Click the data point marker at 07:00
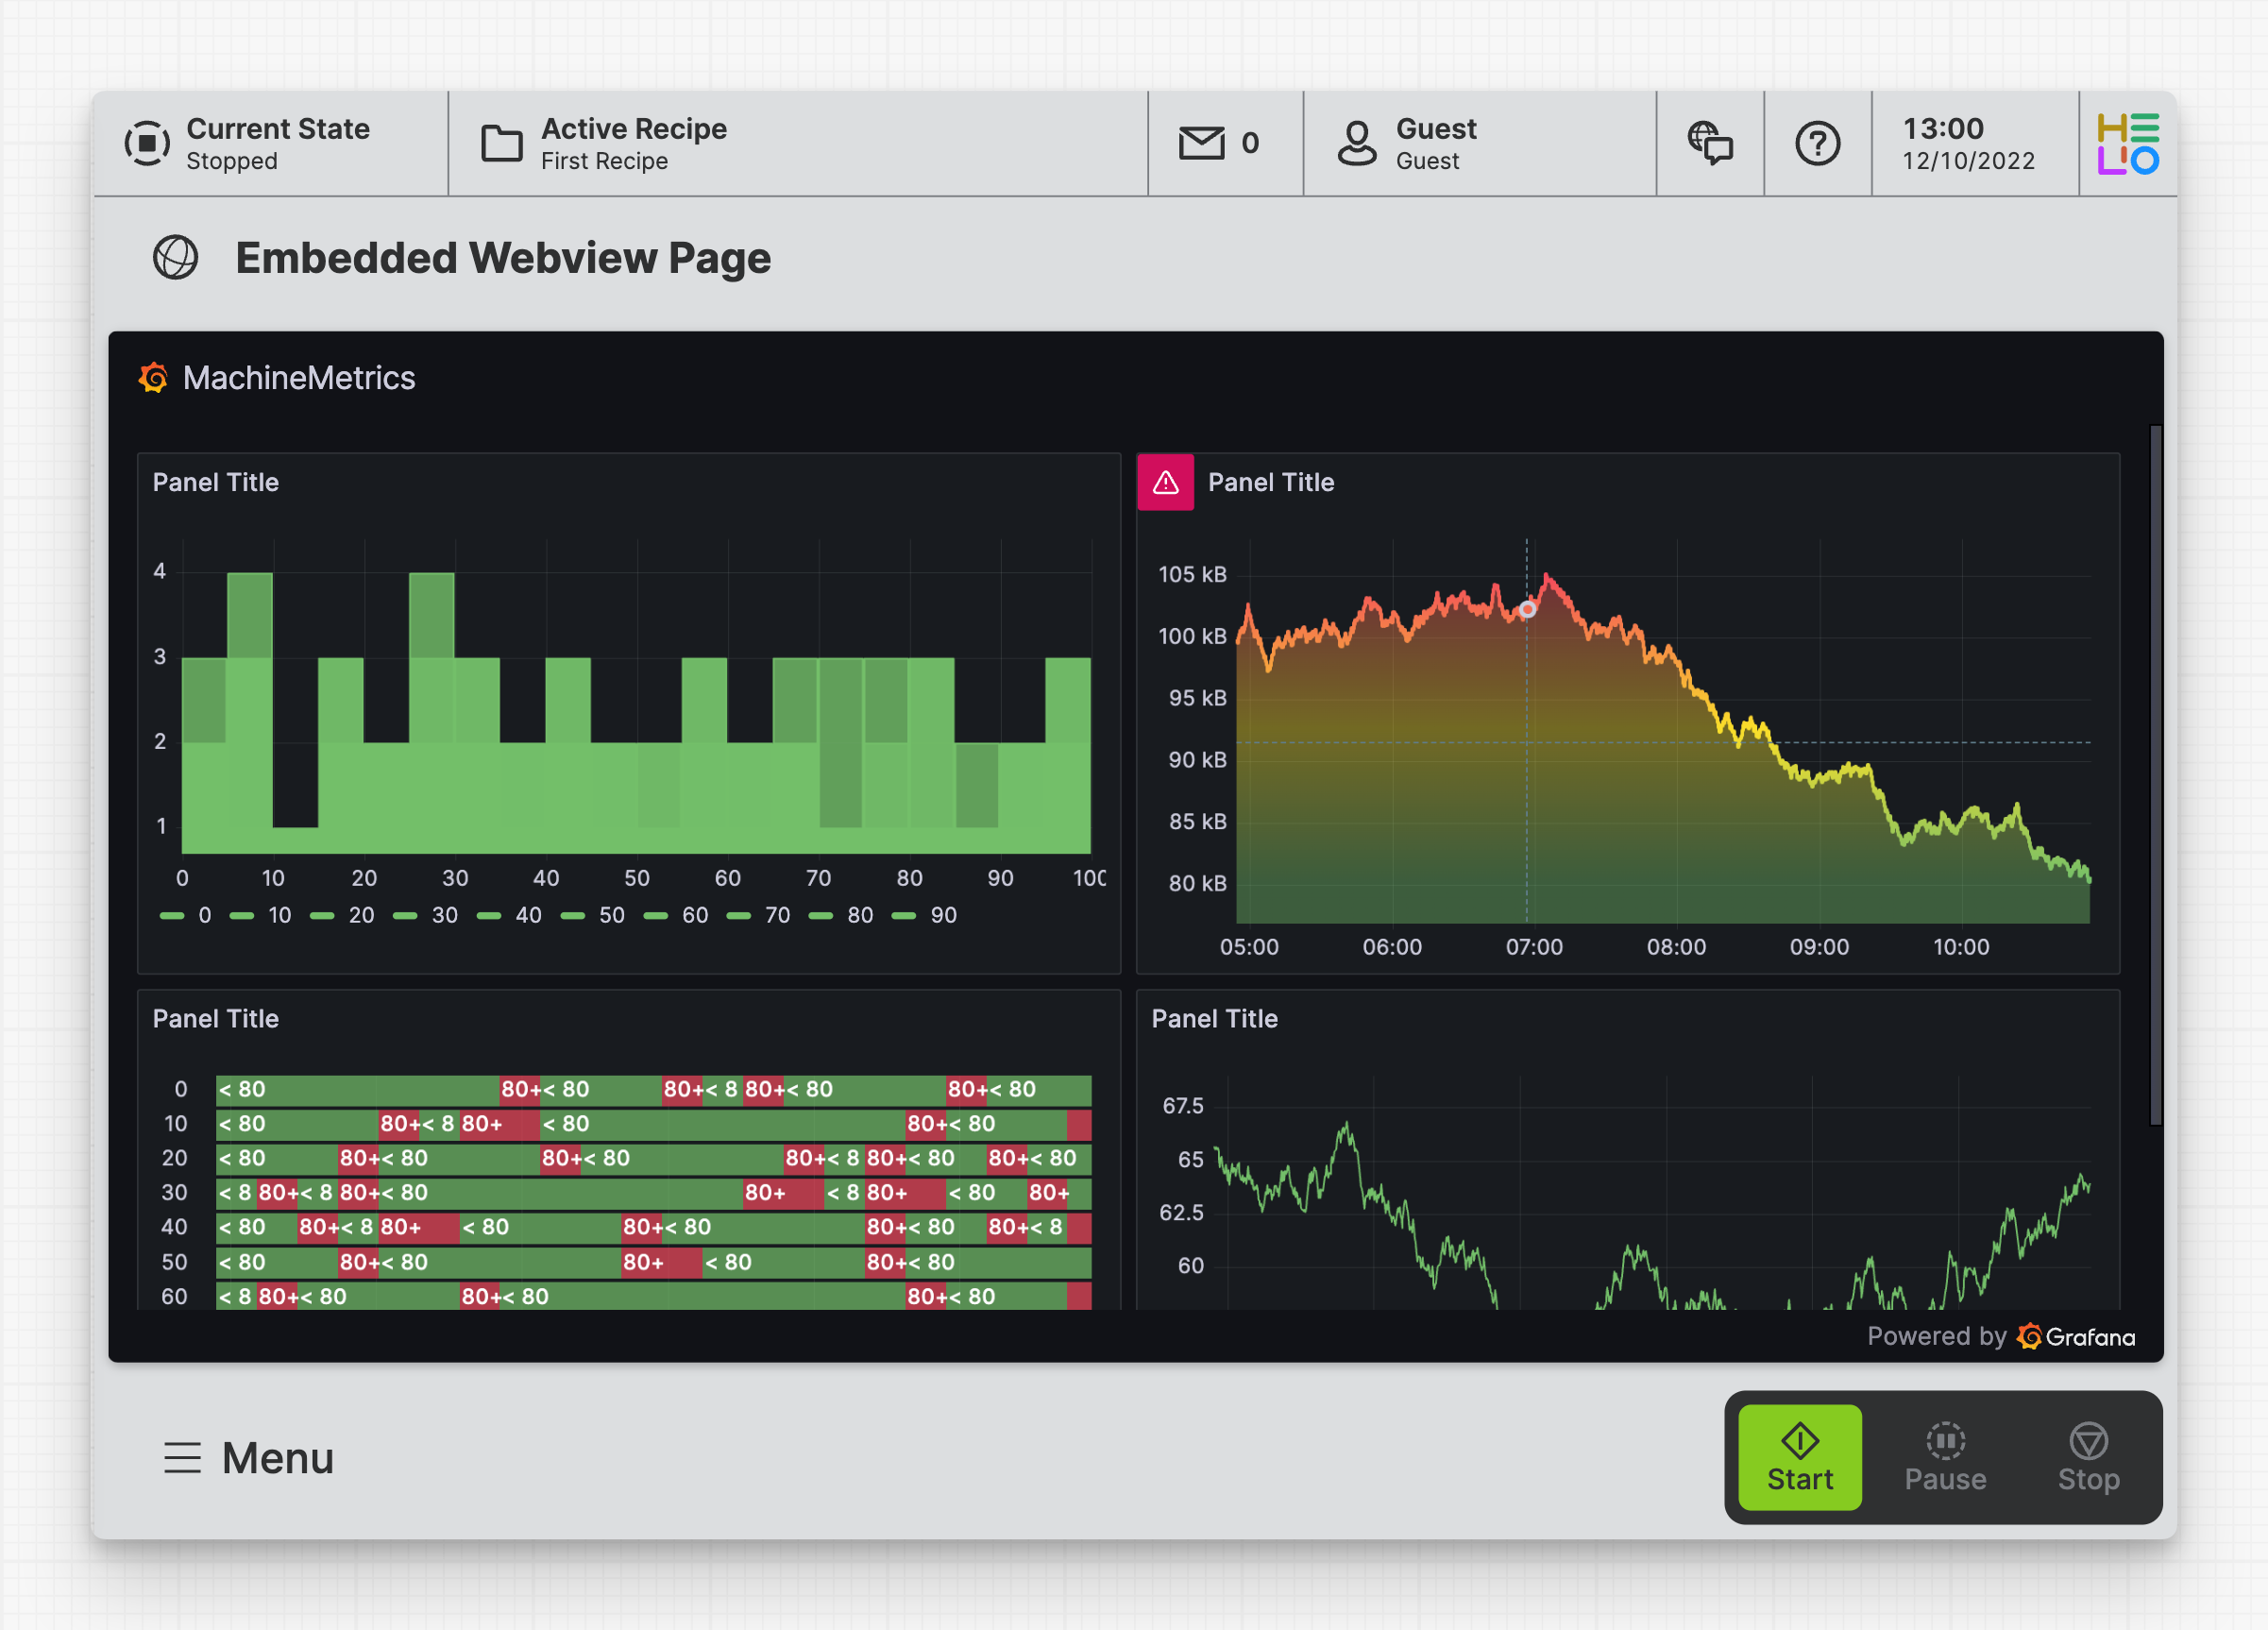Screen dimensions: 2268x1630 pyautogui.click(x=1527, y=609)
